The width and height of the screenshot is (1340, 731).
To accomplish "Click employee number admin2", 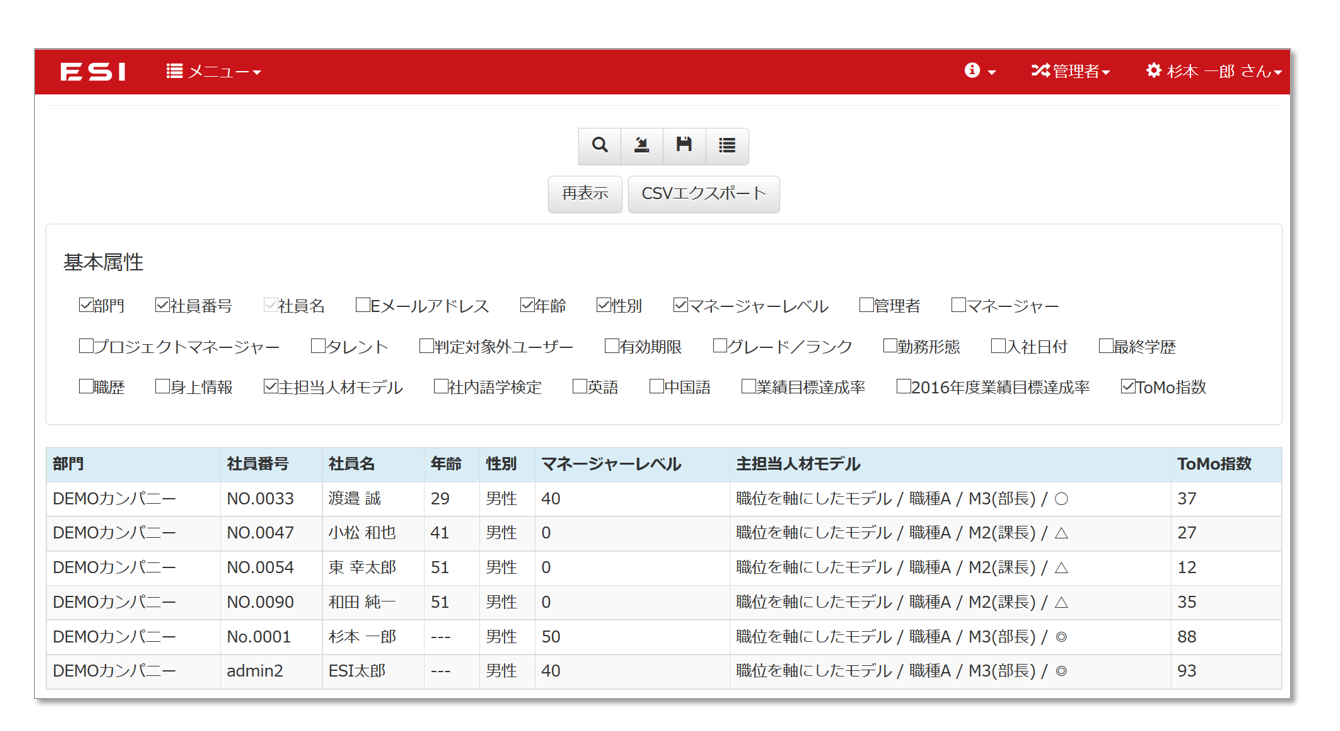I will coord(254,671).
